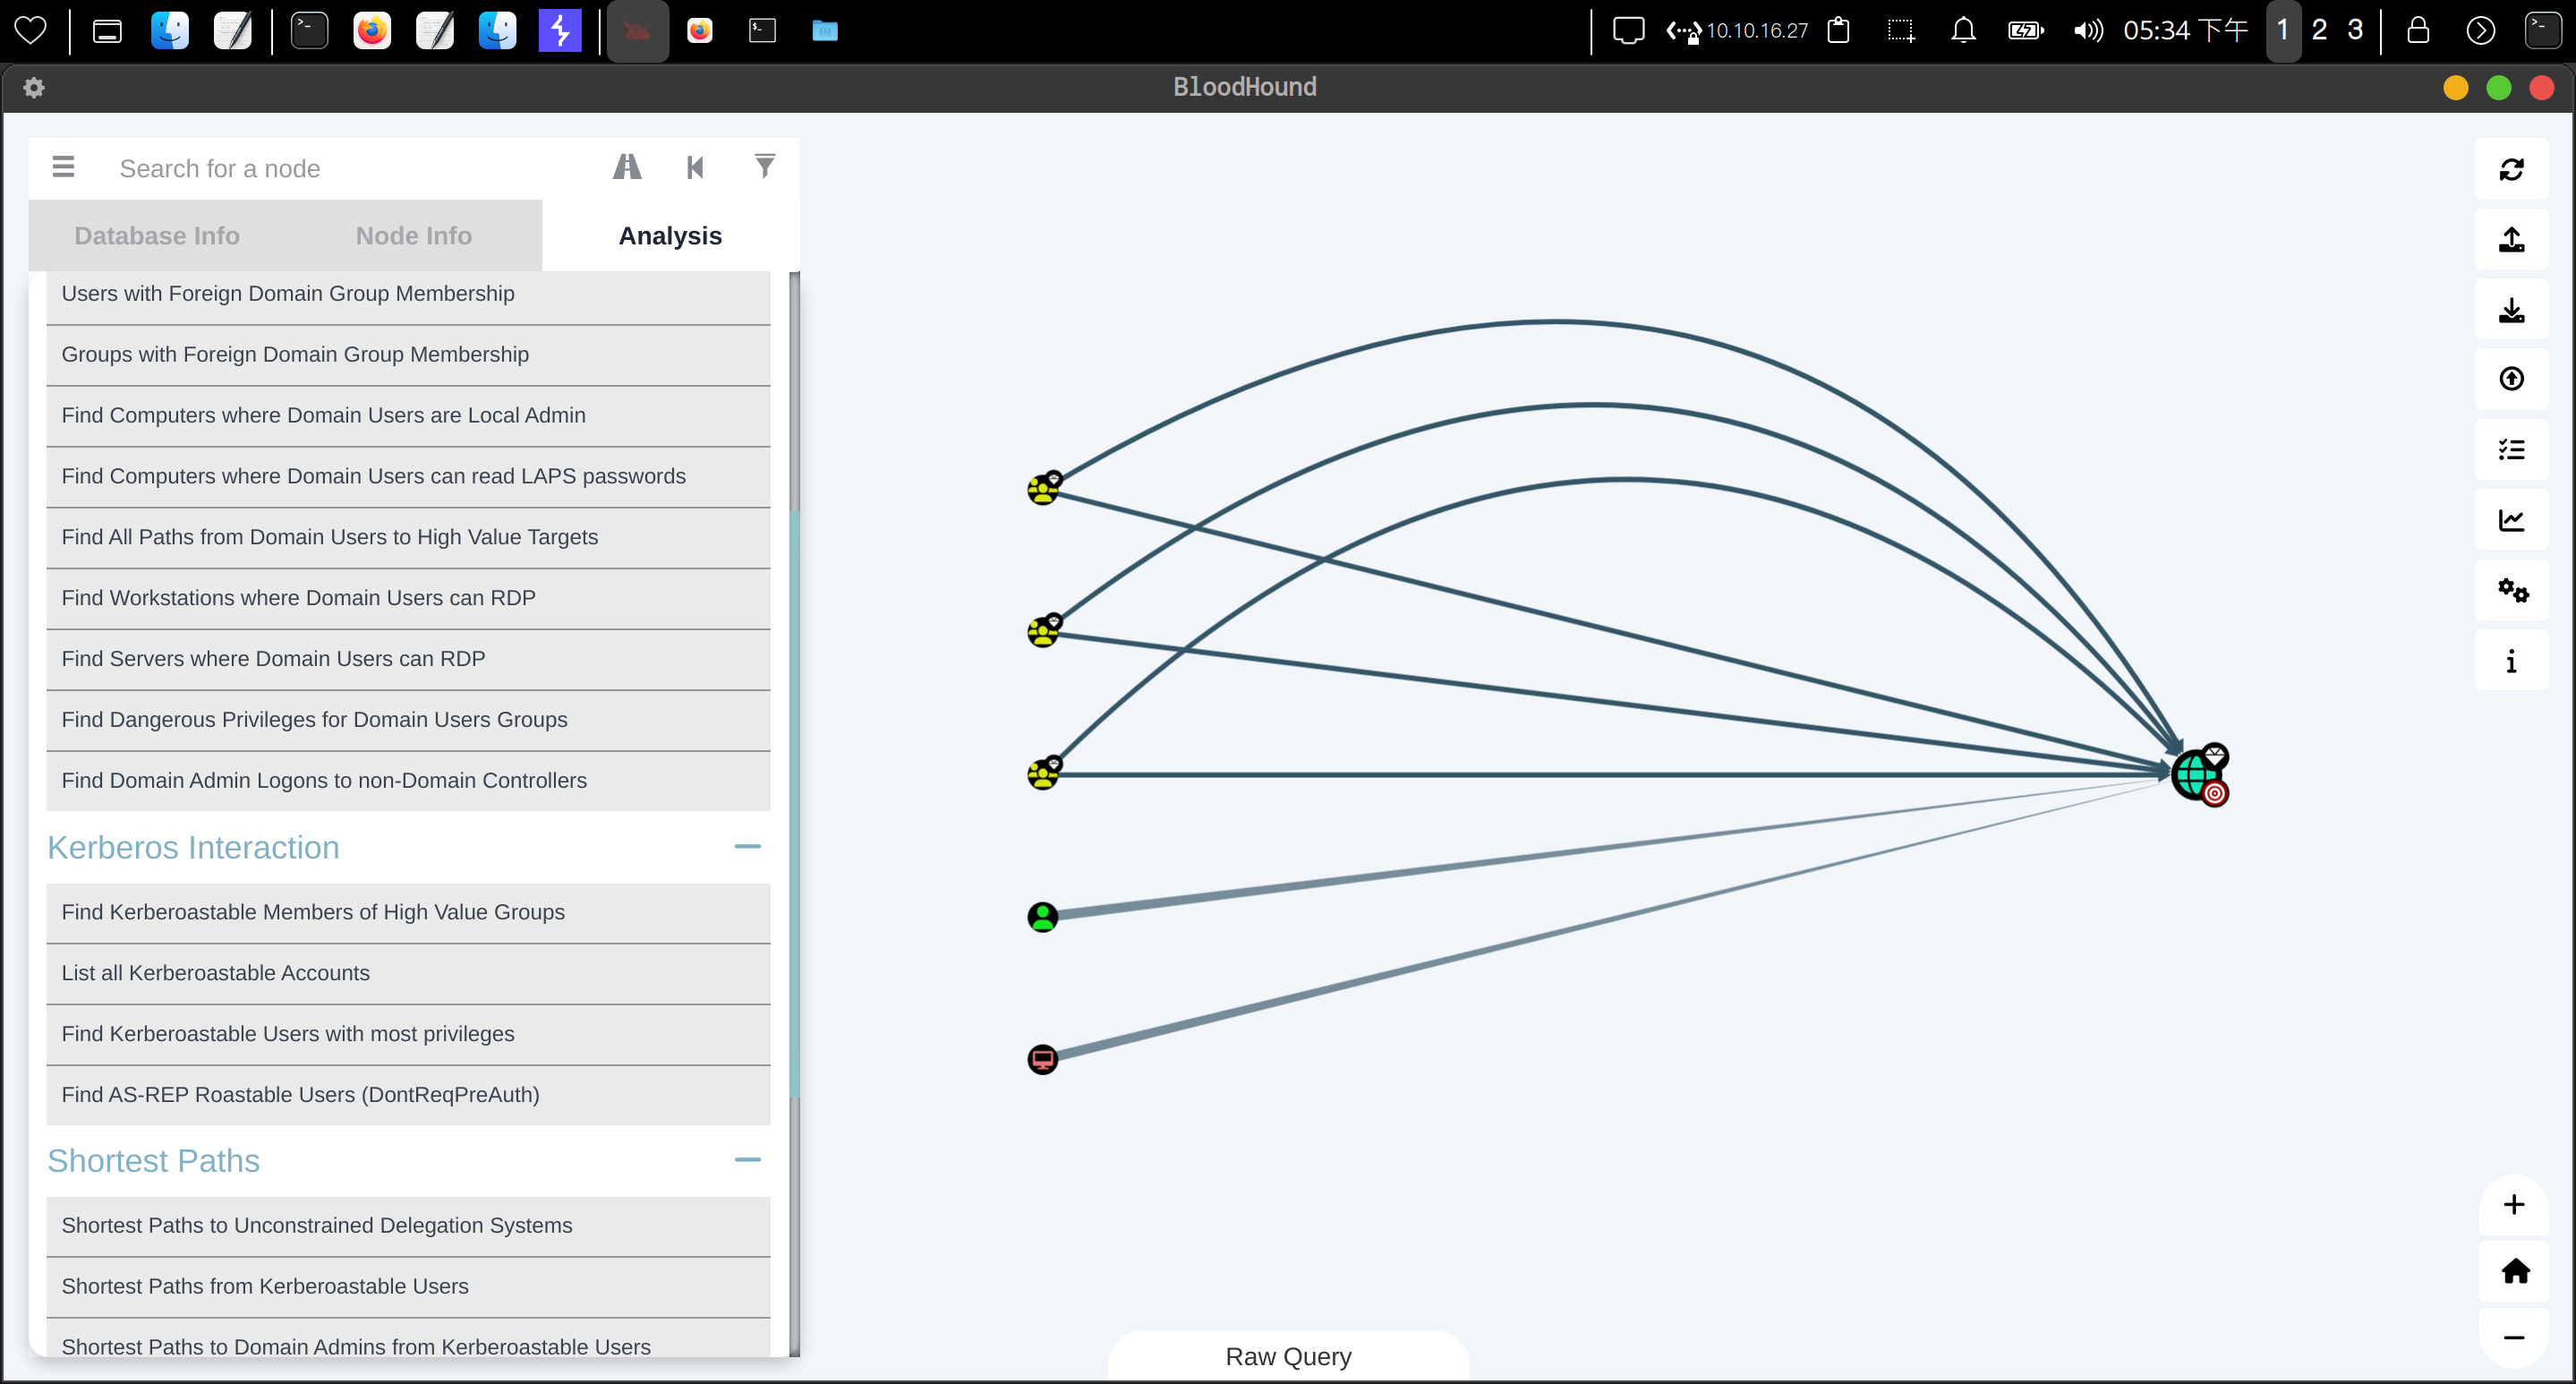The height and width of the screenshot is (1384, 2576).
Task: Run Find Computers where Domain Users are Local Admin
Action: tap(408, 416)
